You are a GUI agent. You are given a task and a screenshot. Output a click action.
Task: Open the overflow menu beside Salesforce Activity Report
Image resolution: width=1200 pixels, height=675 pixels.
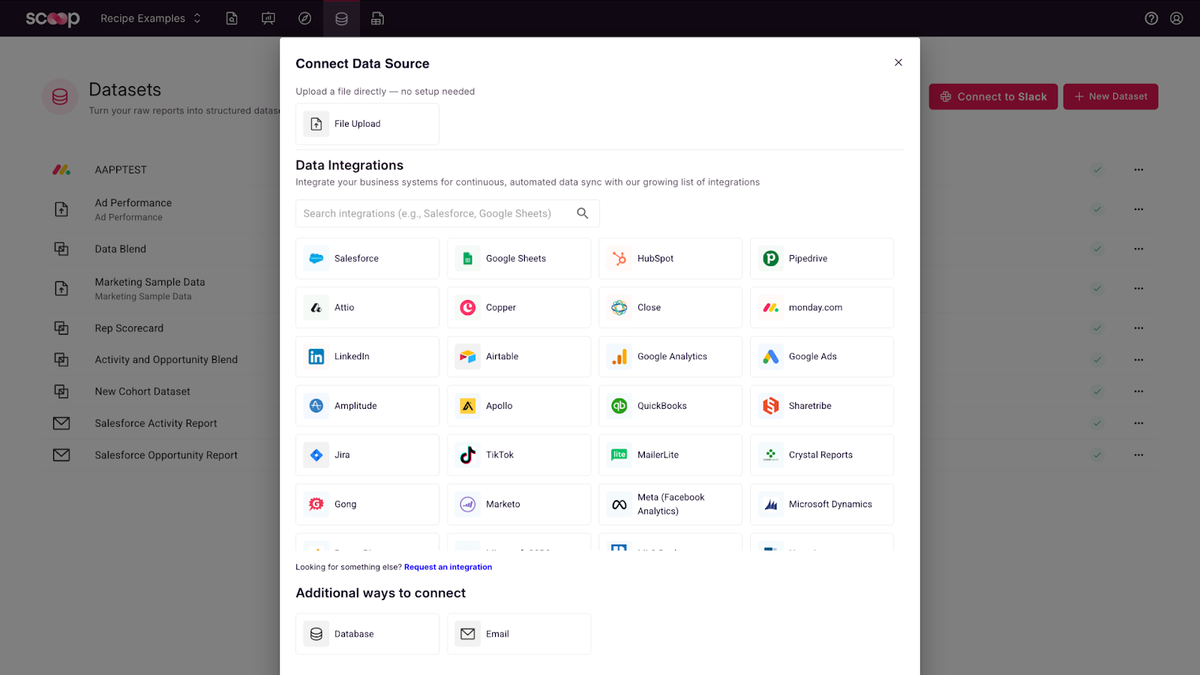pyautogui.click(x=1138, y=423)
